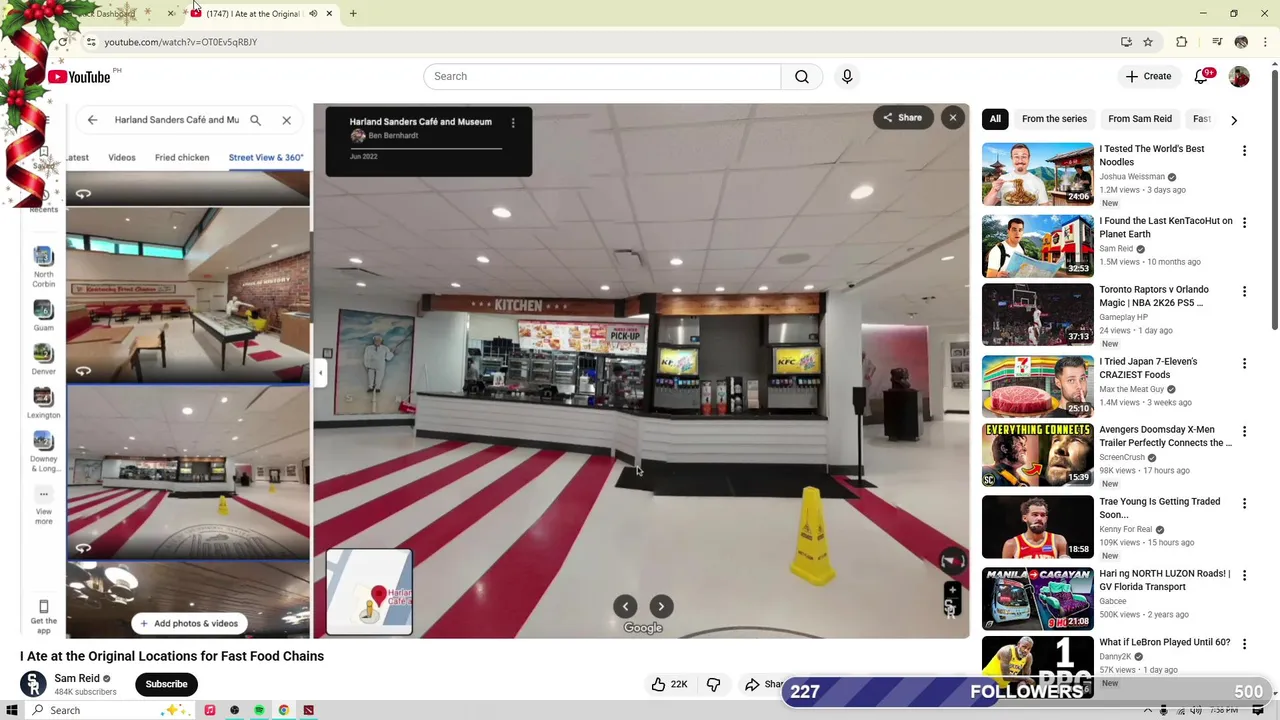This screenshot has height=720, width=1280.
Task: Bookmark this page with the star icon
Action: (1148, 42)
